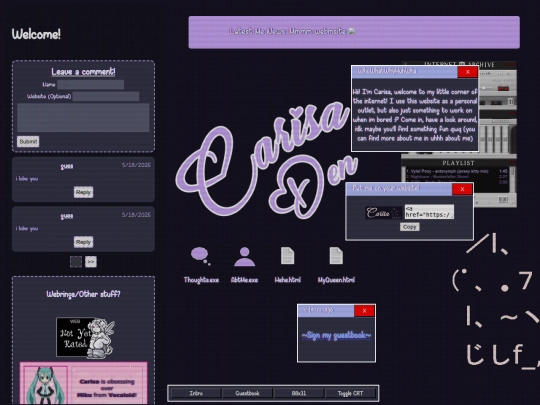
Task: Click the Guestbook taskbar button
Action: [x=247, y=393]
